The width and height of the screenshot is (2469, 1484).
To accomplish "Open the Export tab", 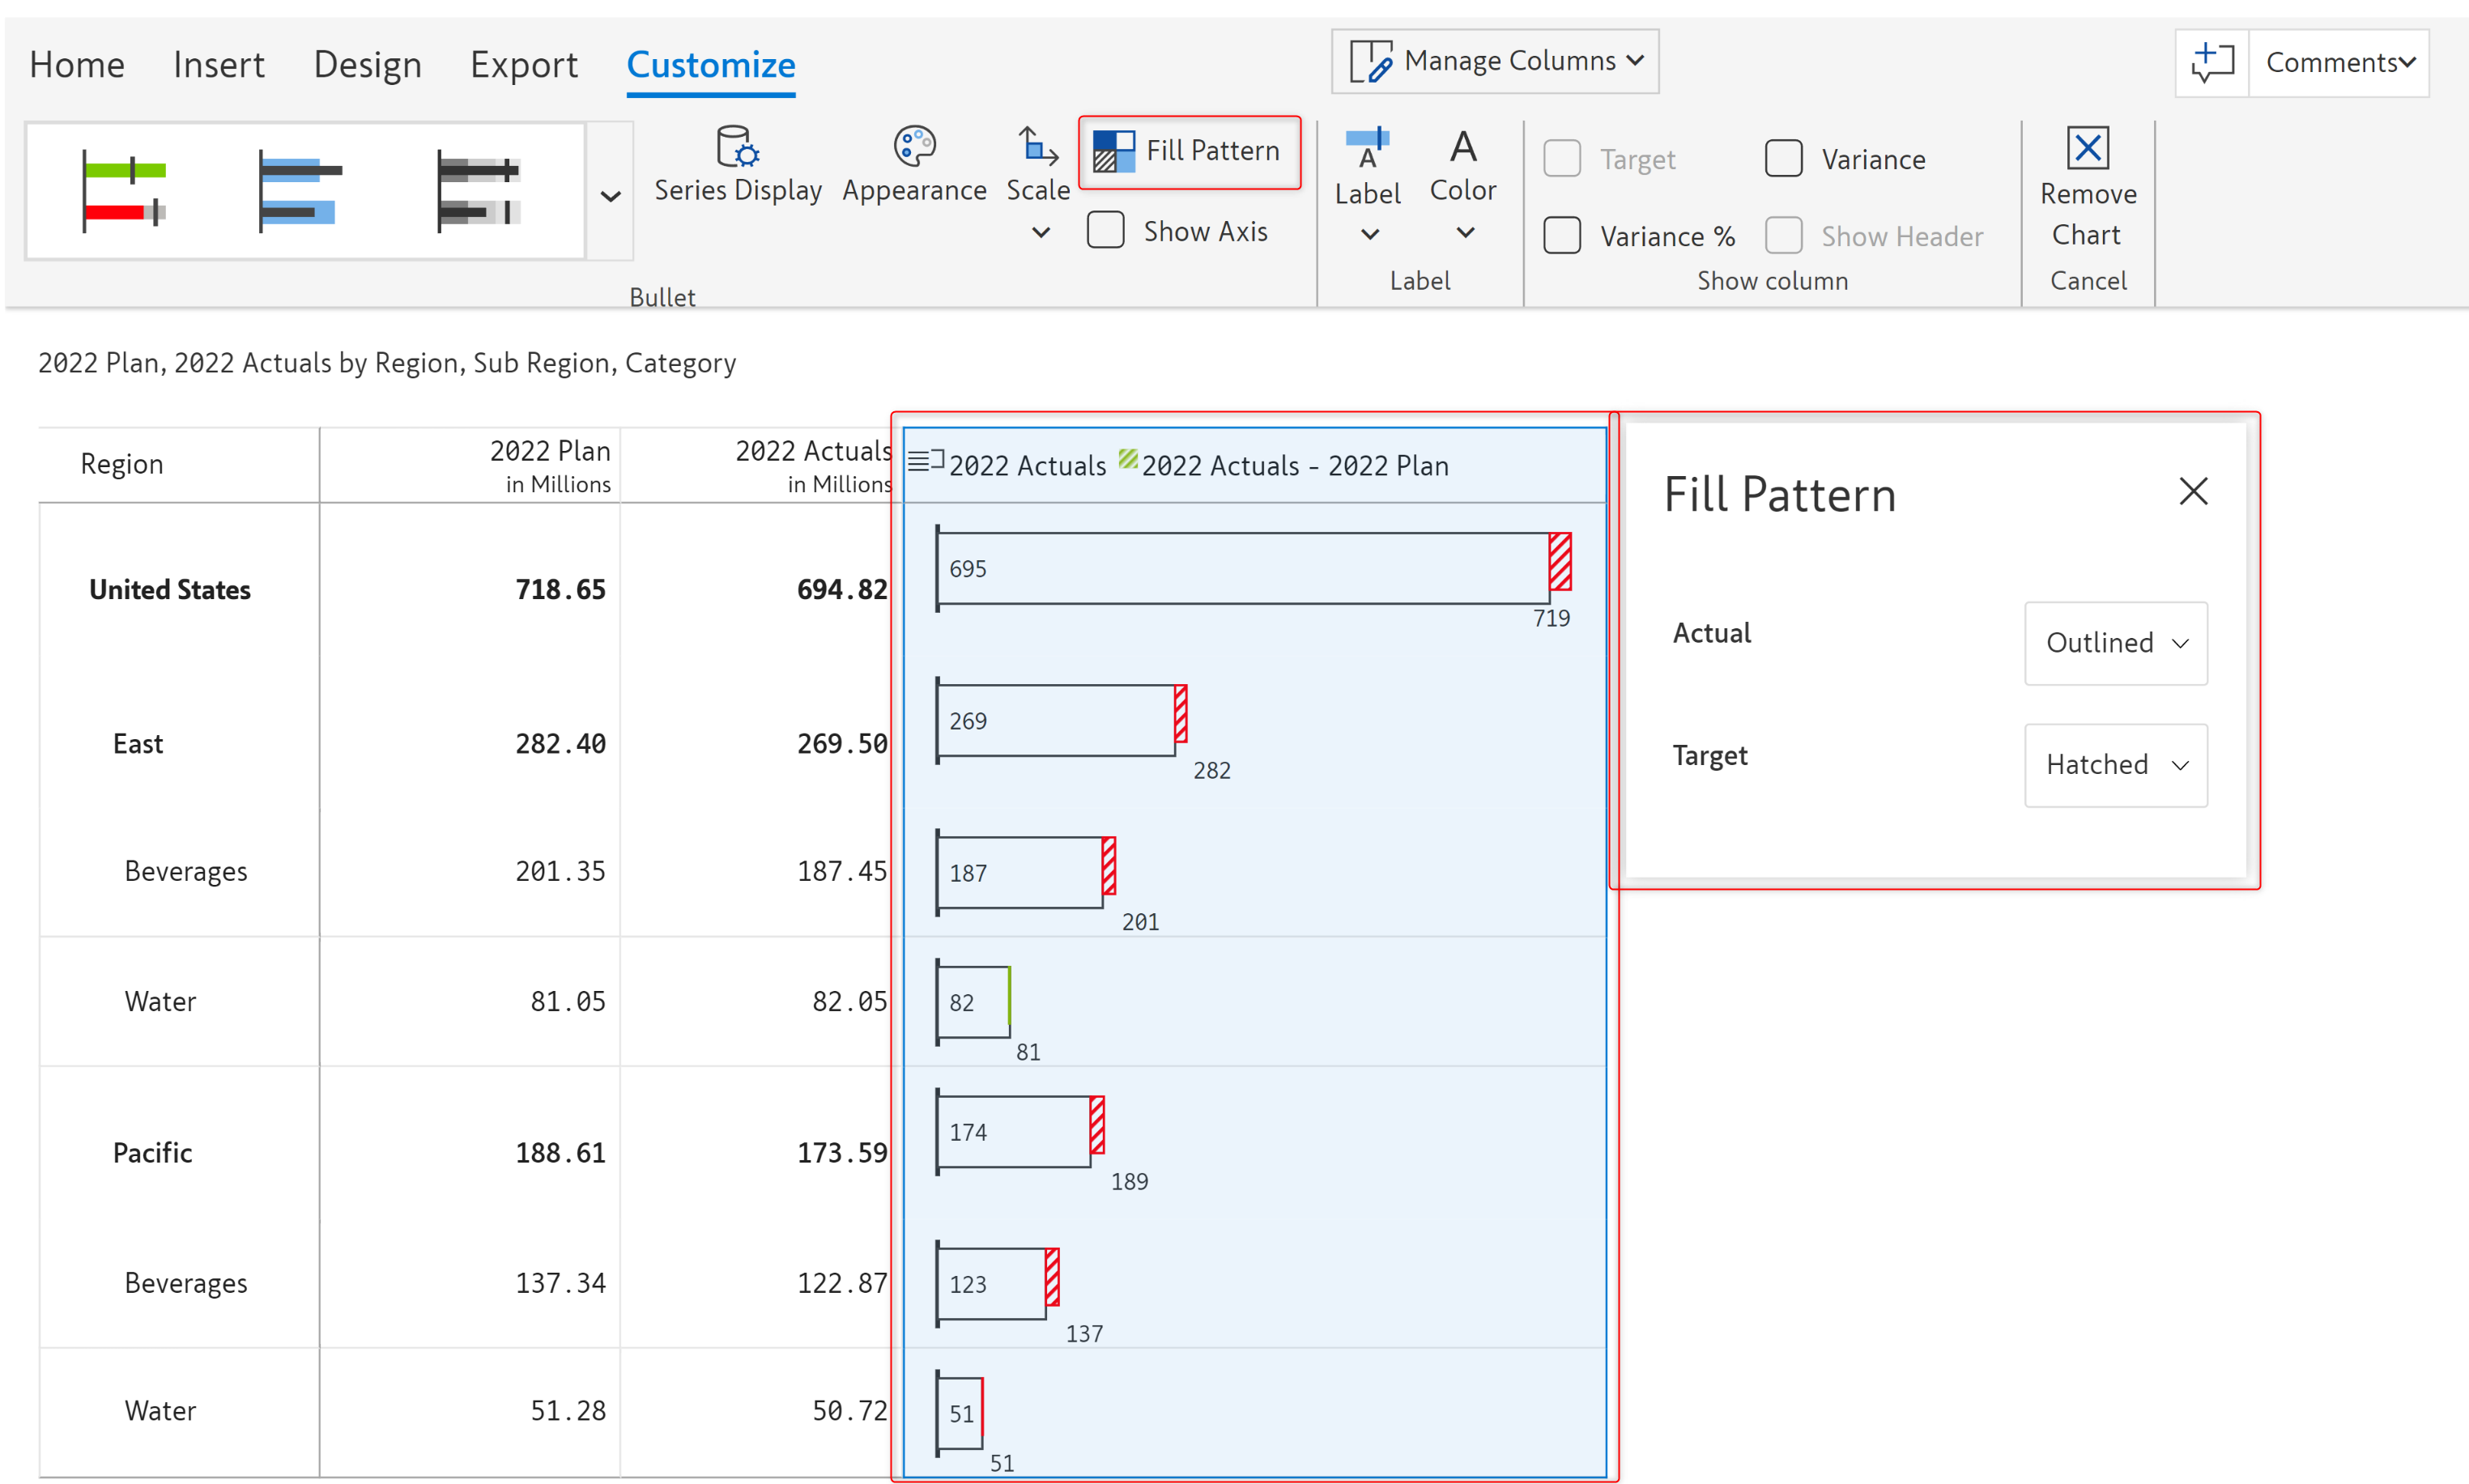I will coord(523,65).
